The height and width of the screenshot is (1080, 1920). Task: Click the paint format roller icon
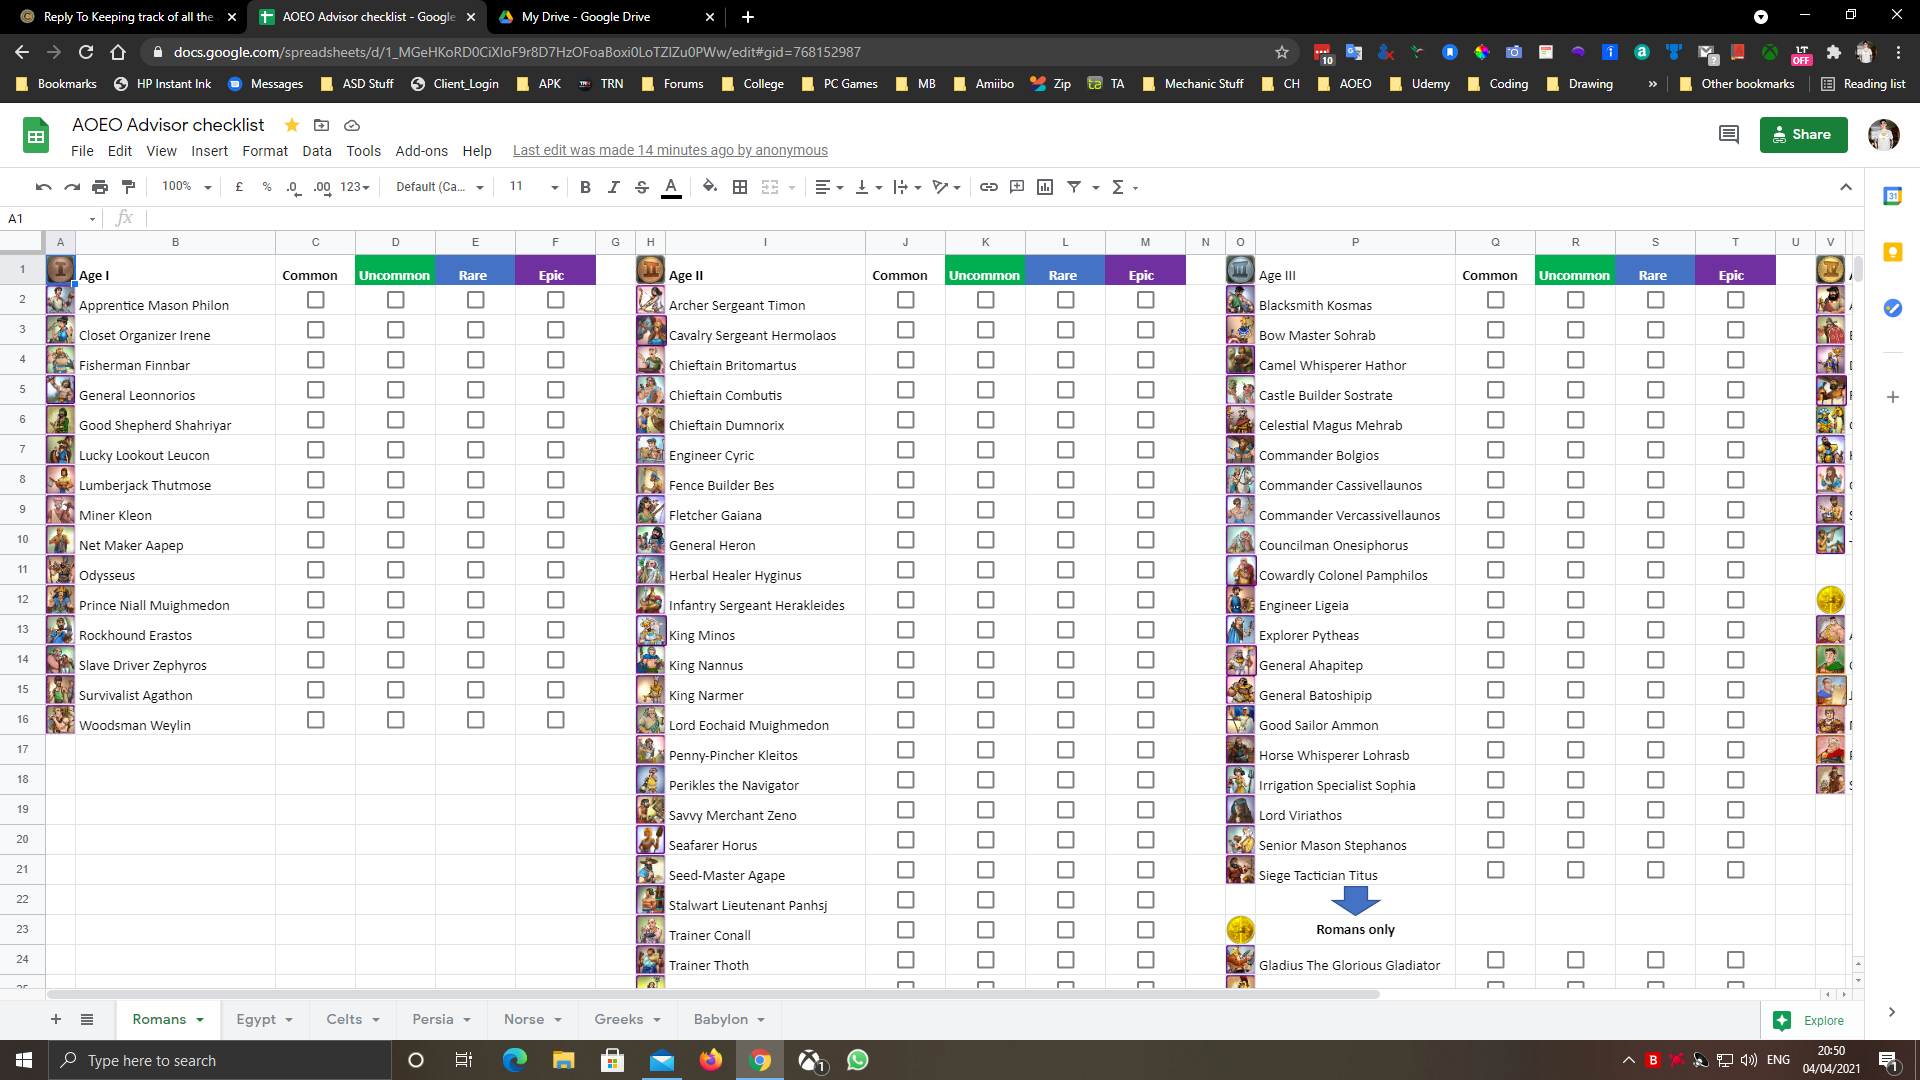click(x=128, y=187)
